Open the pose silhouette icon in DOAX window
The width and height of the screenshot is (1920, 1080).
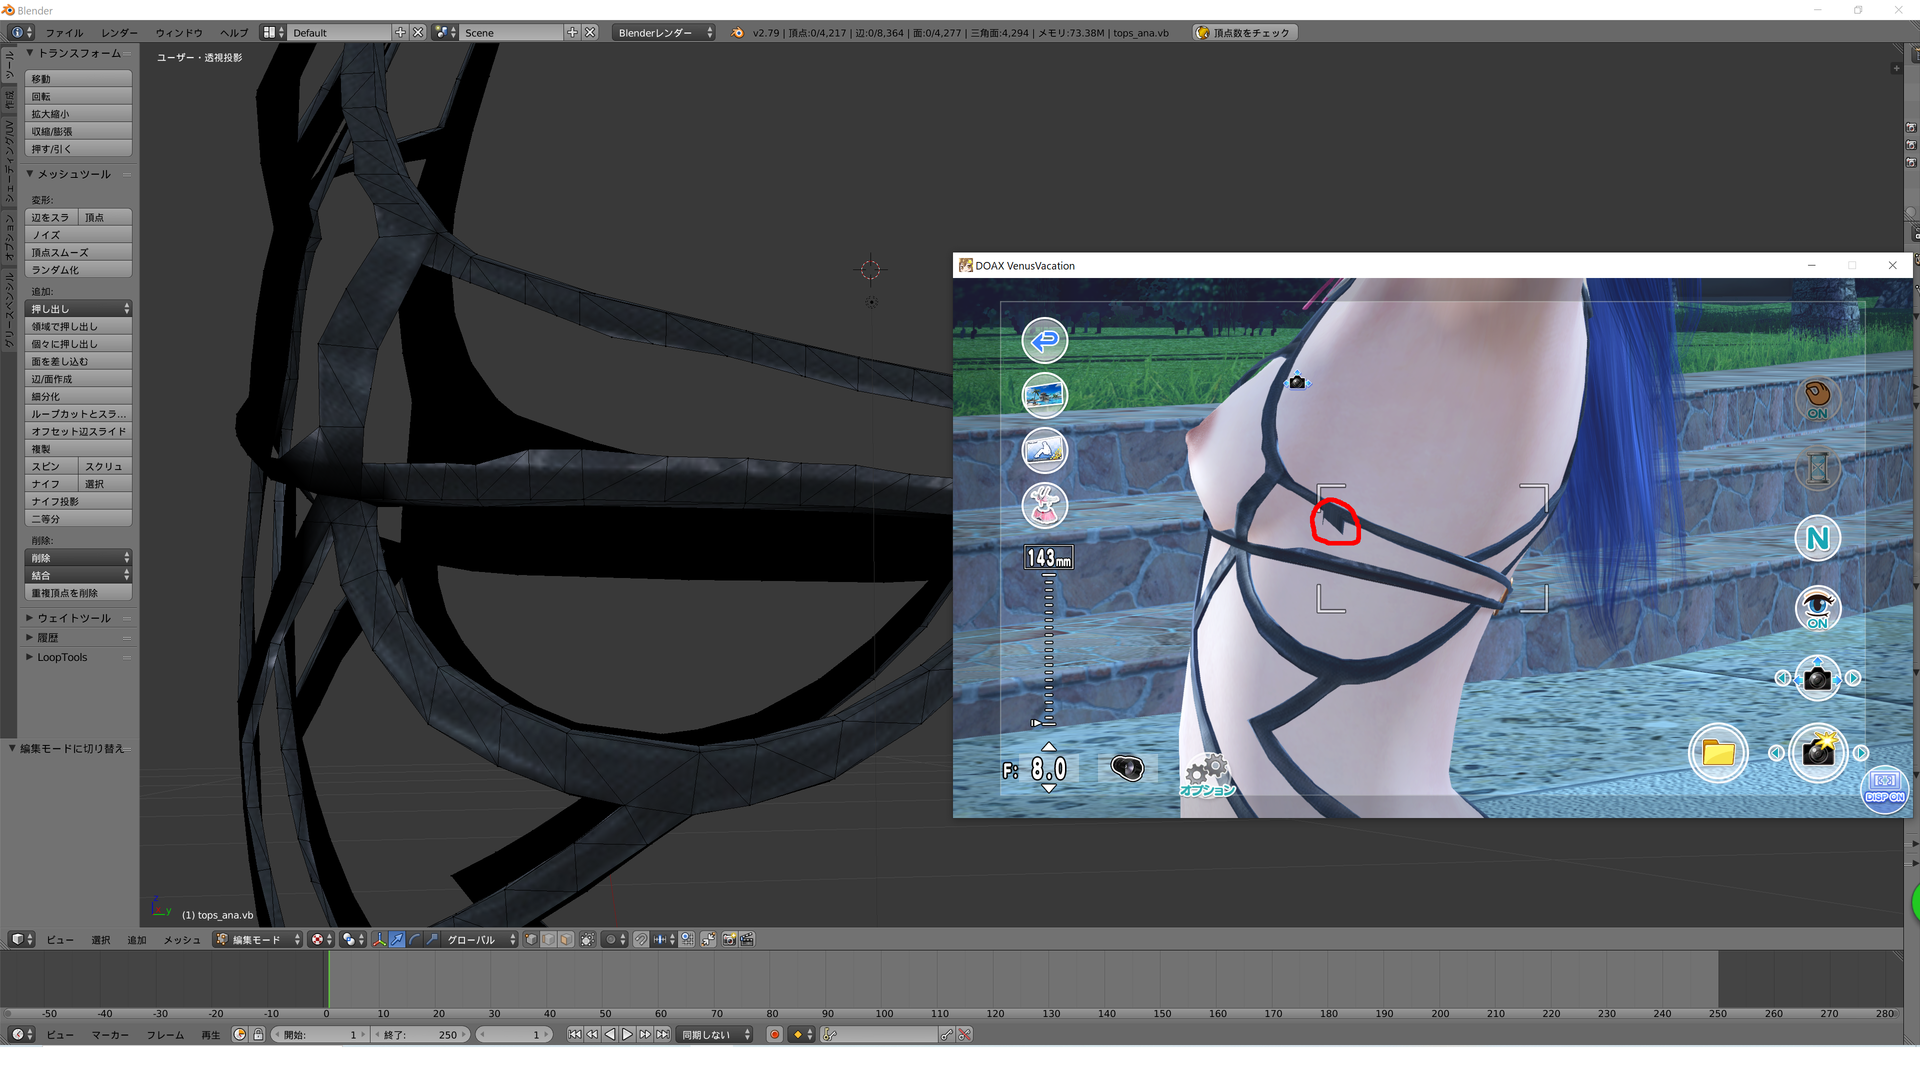[1044, 451]
